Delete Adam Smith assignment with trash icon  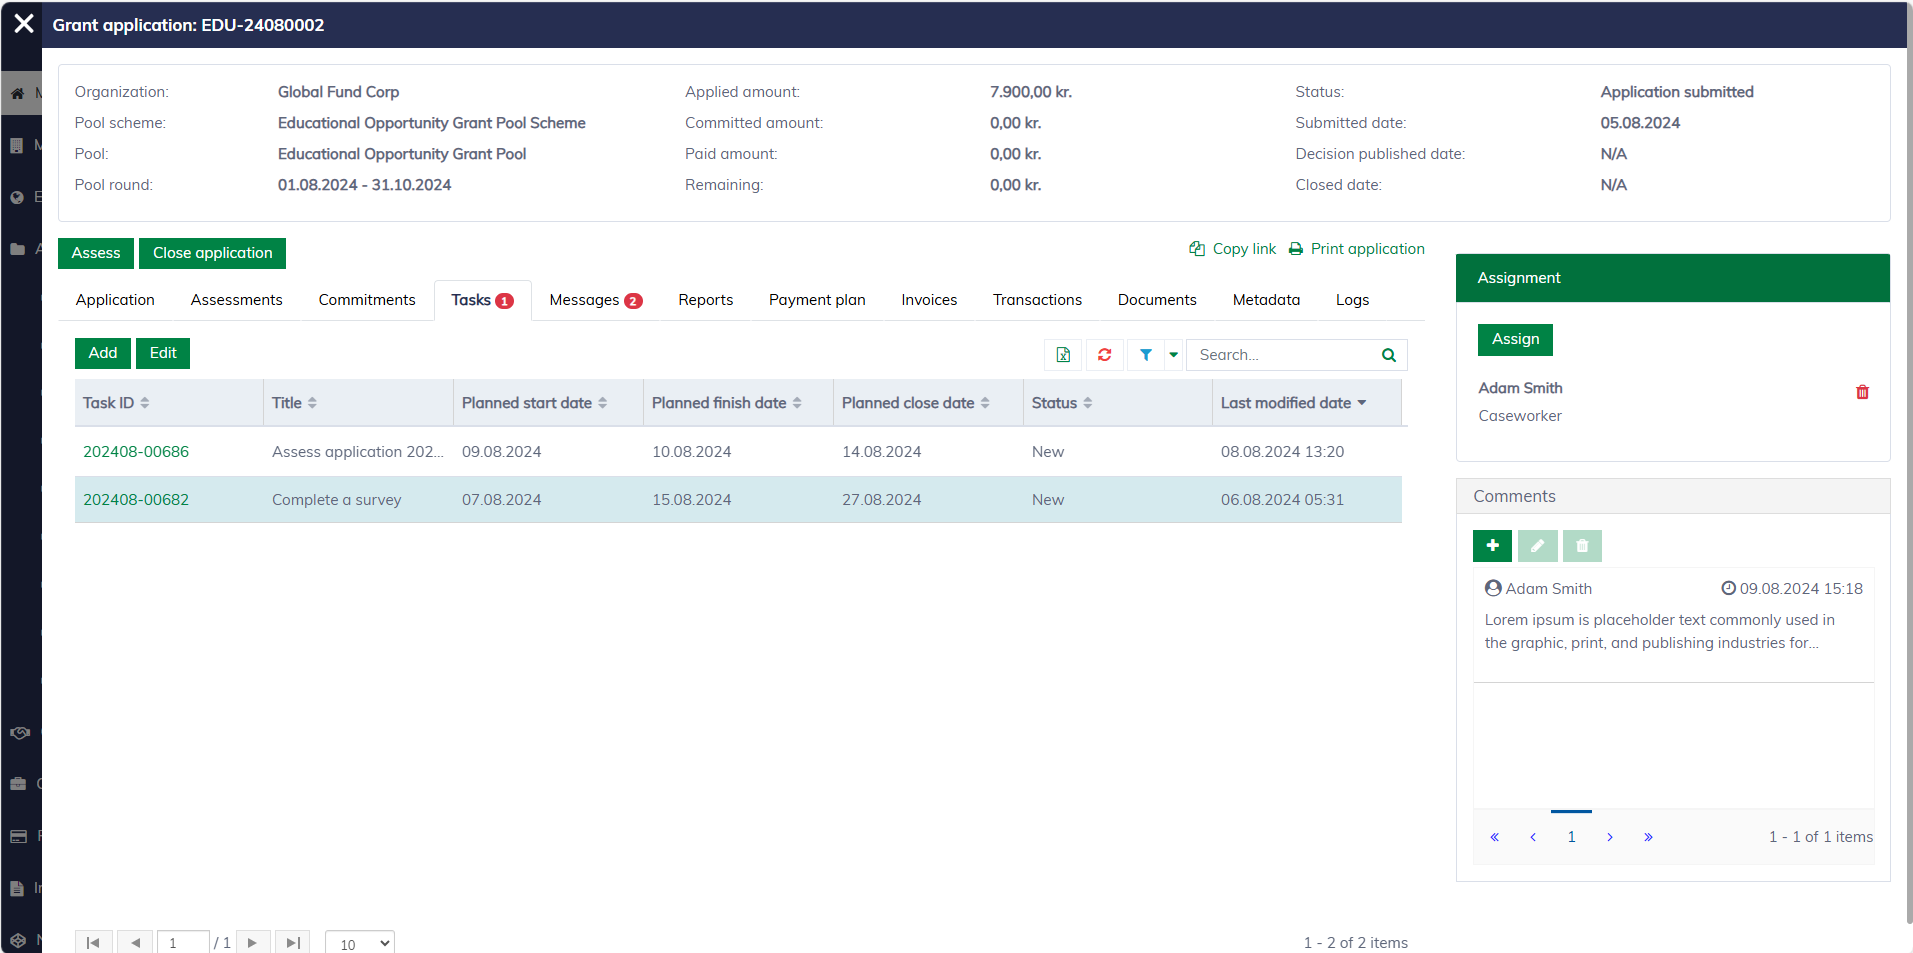coord(1862,392)
